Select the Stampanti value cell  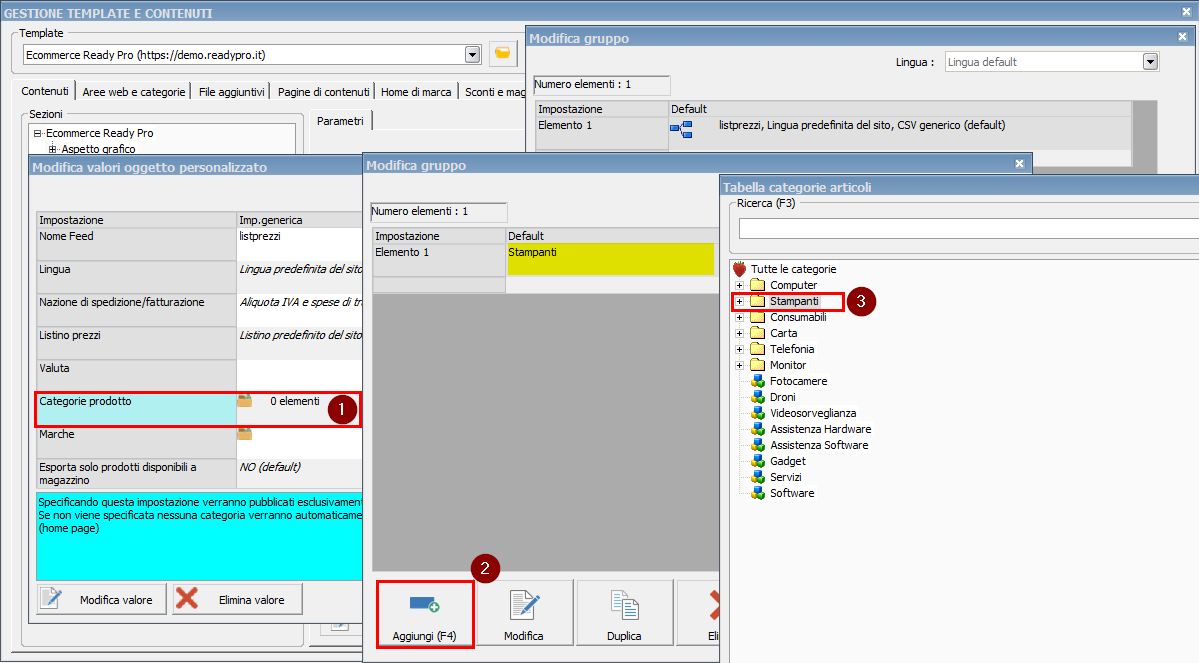click(610, 259)
